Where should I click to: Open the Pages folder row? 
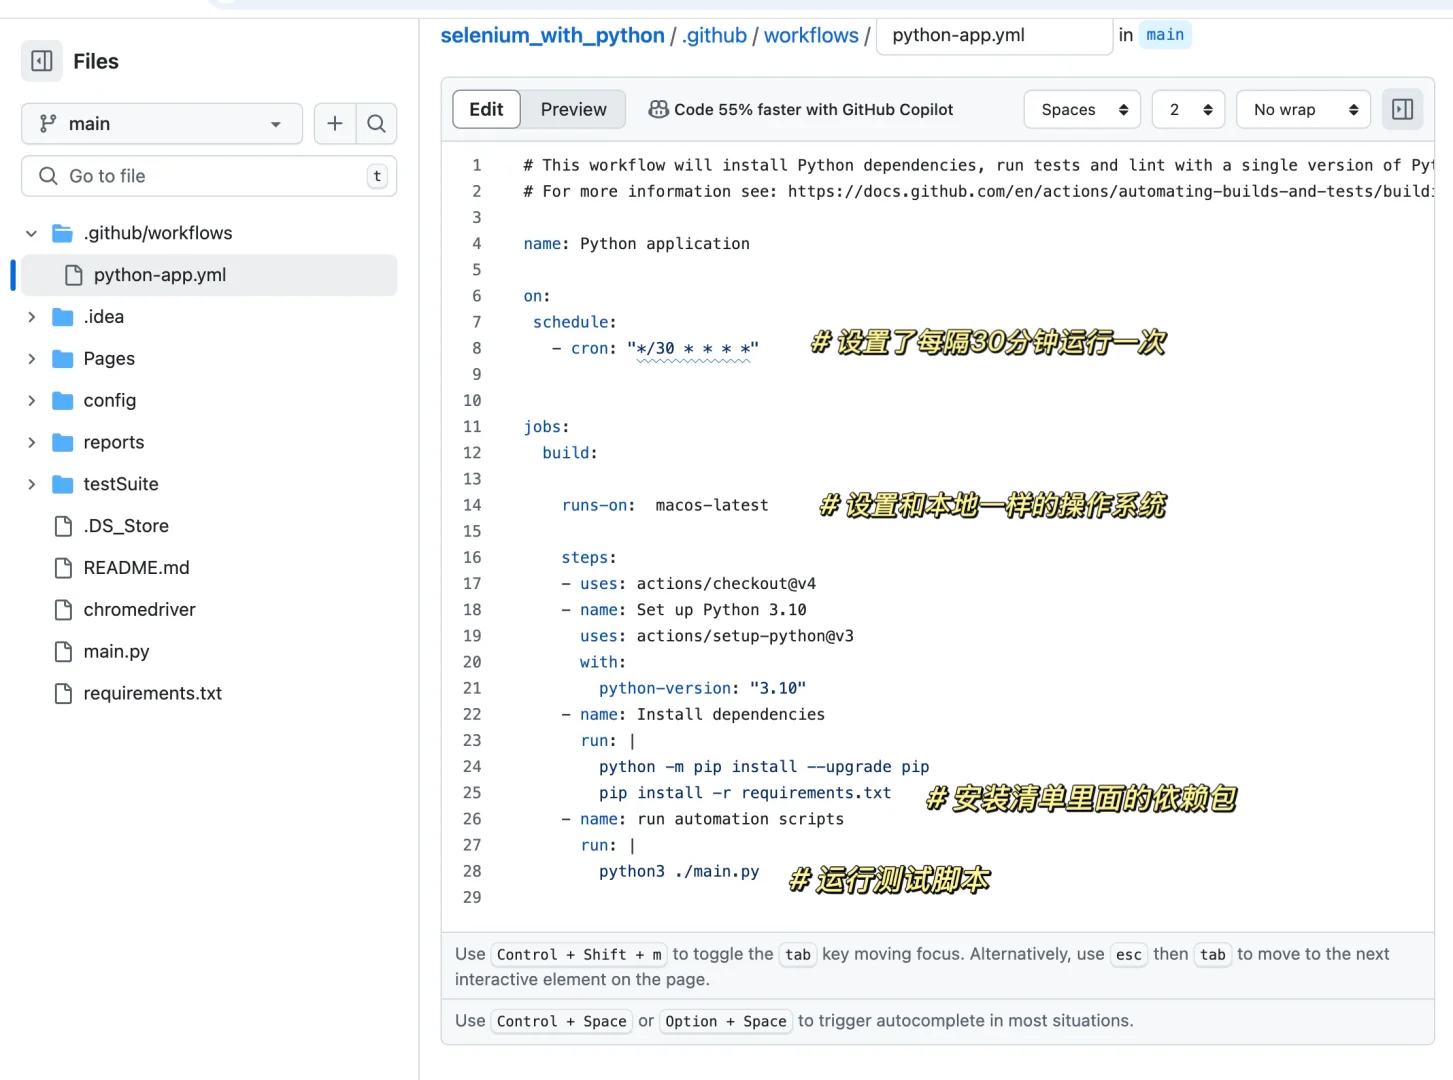[x=209, y=359]
